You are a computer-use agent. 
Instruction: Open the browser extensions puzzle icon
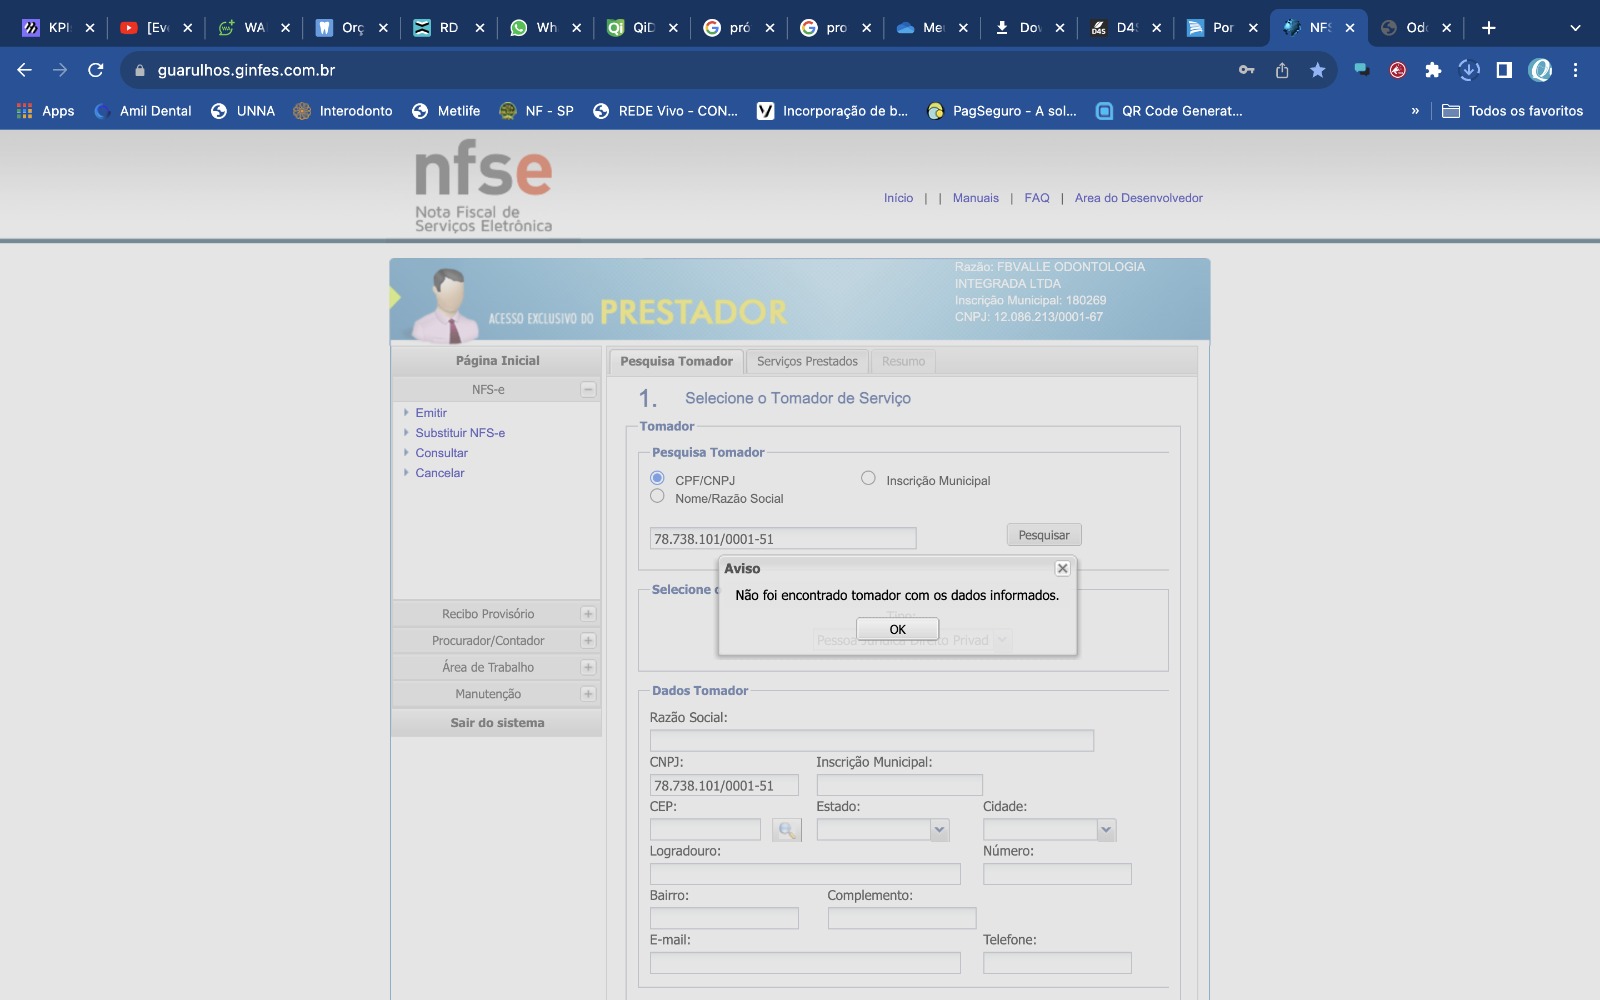[1433, 70]
